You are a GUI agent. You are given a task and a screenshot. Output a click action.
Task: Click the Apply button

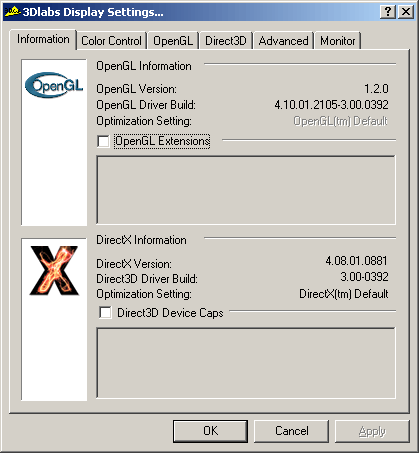372,431
